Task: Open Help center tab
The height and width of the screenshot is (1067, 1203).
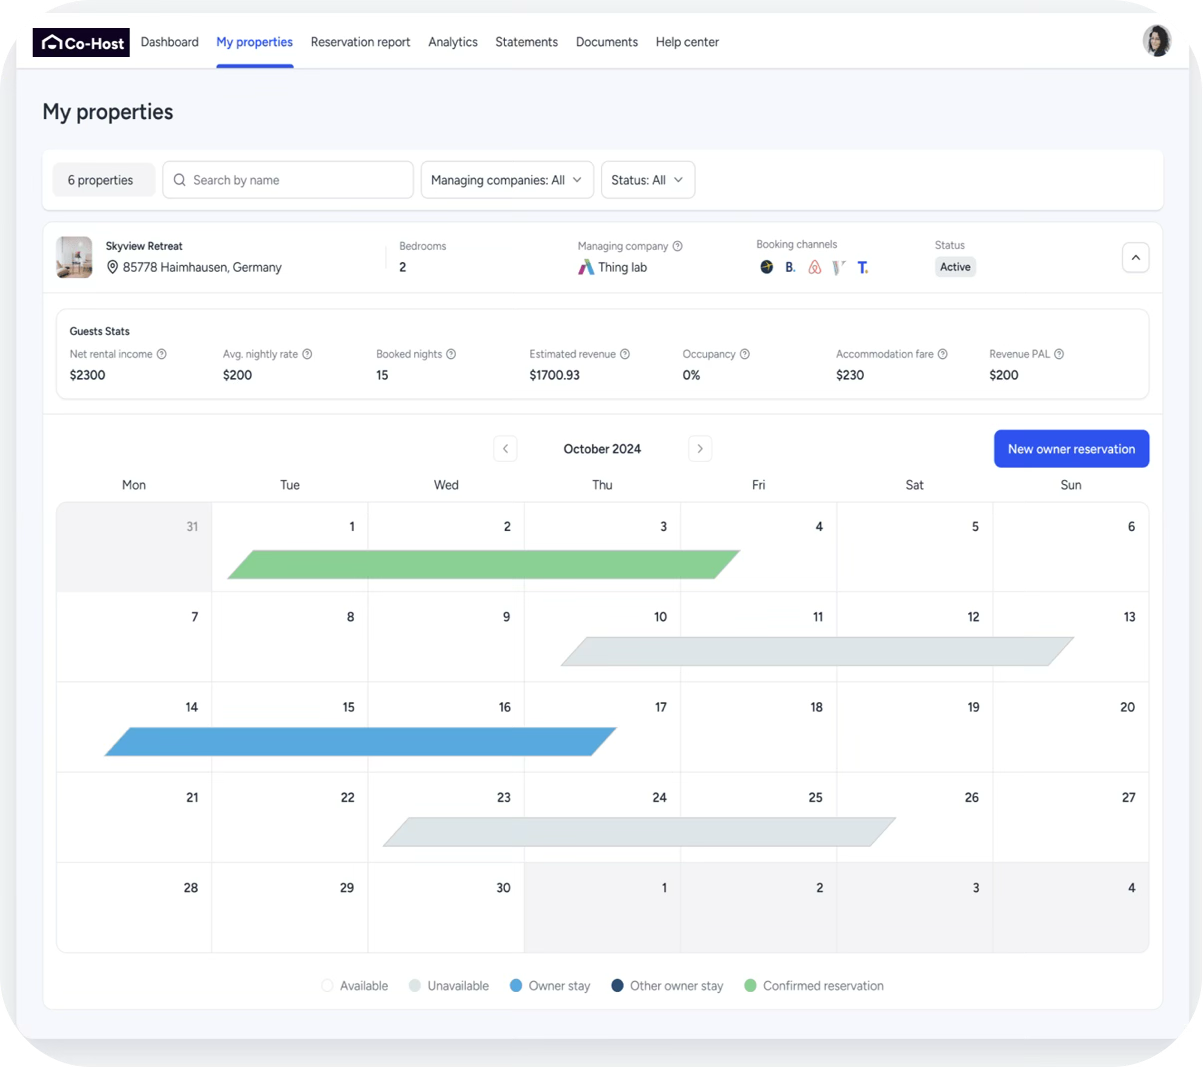Action: (688, 42)
